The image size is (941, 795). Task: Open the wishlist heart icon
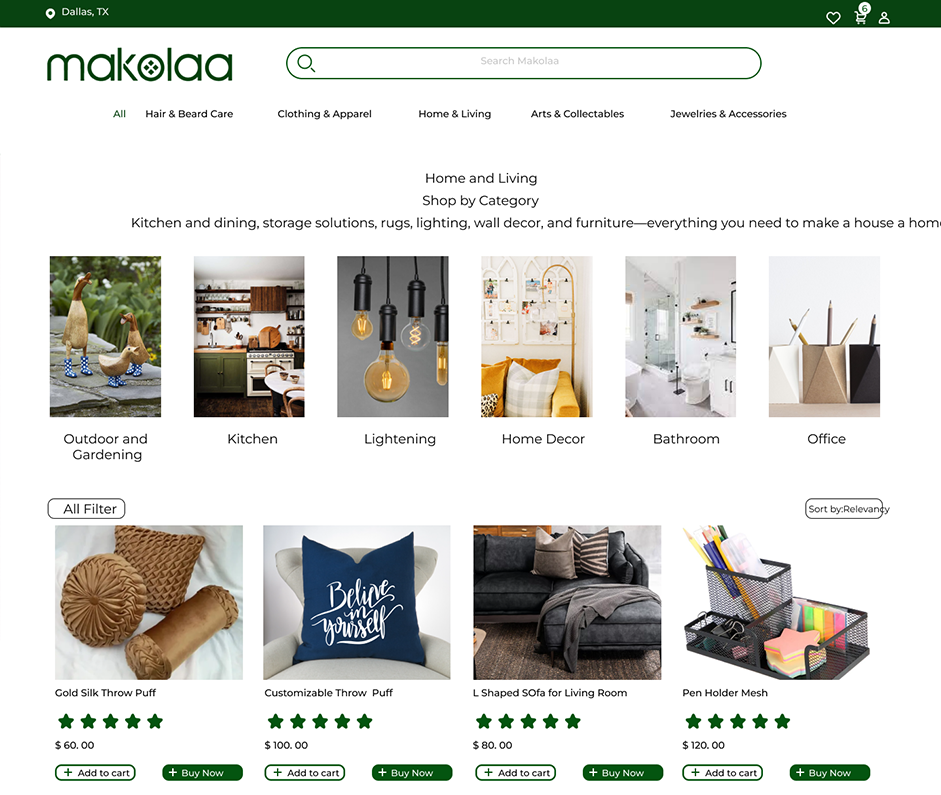pos(833,18)
